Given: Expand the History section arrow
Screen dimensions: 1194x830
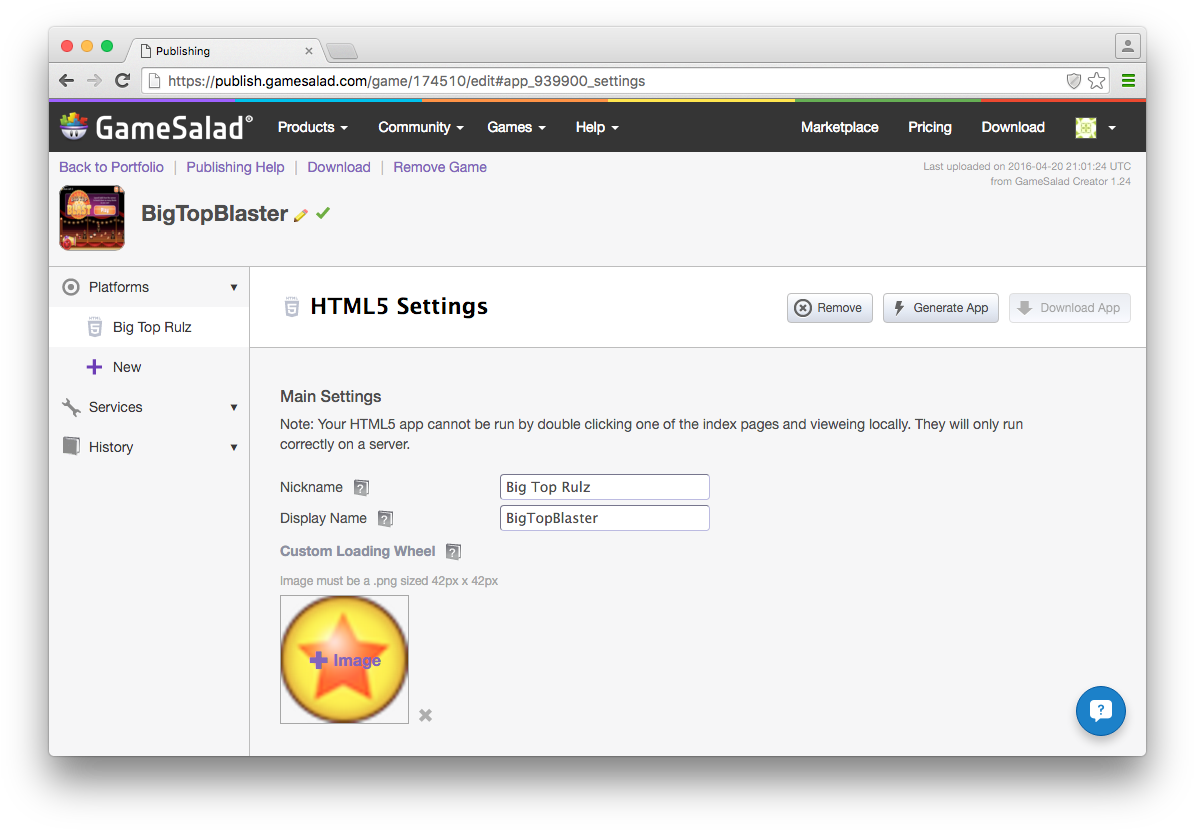Looking at the screenshot, I should 234,447.
